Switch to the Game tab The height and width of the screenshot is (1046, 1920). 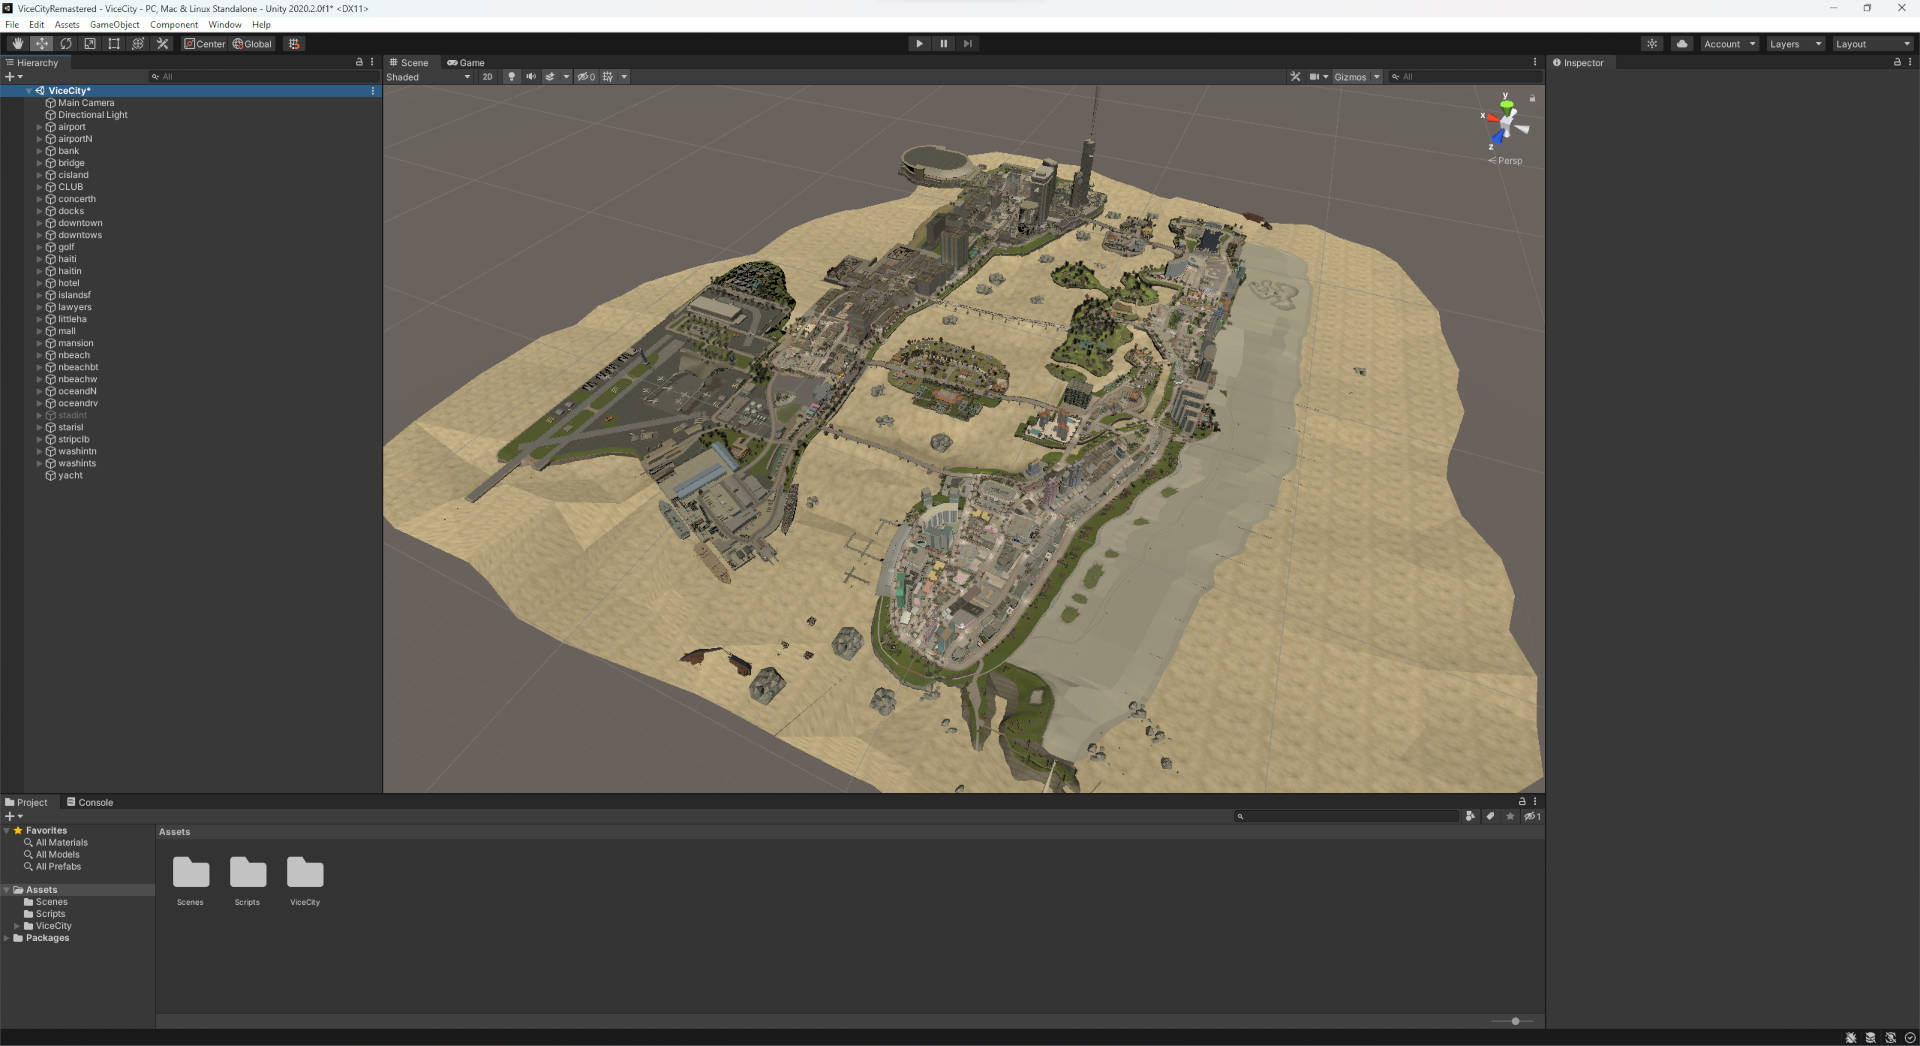tap(466, 62)
